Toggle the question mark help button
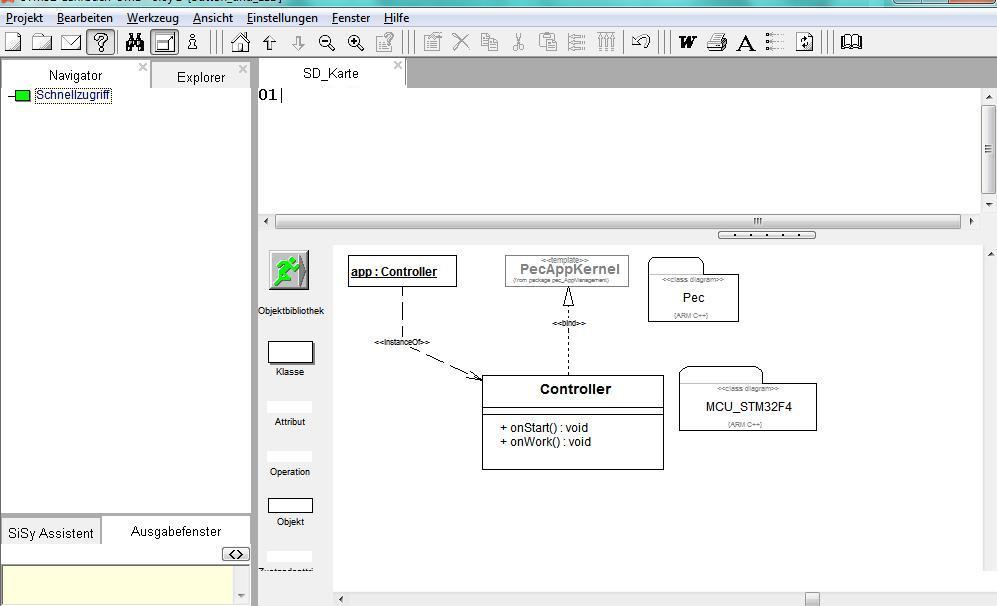This screenshot has width=997, height=606. 100,43
